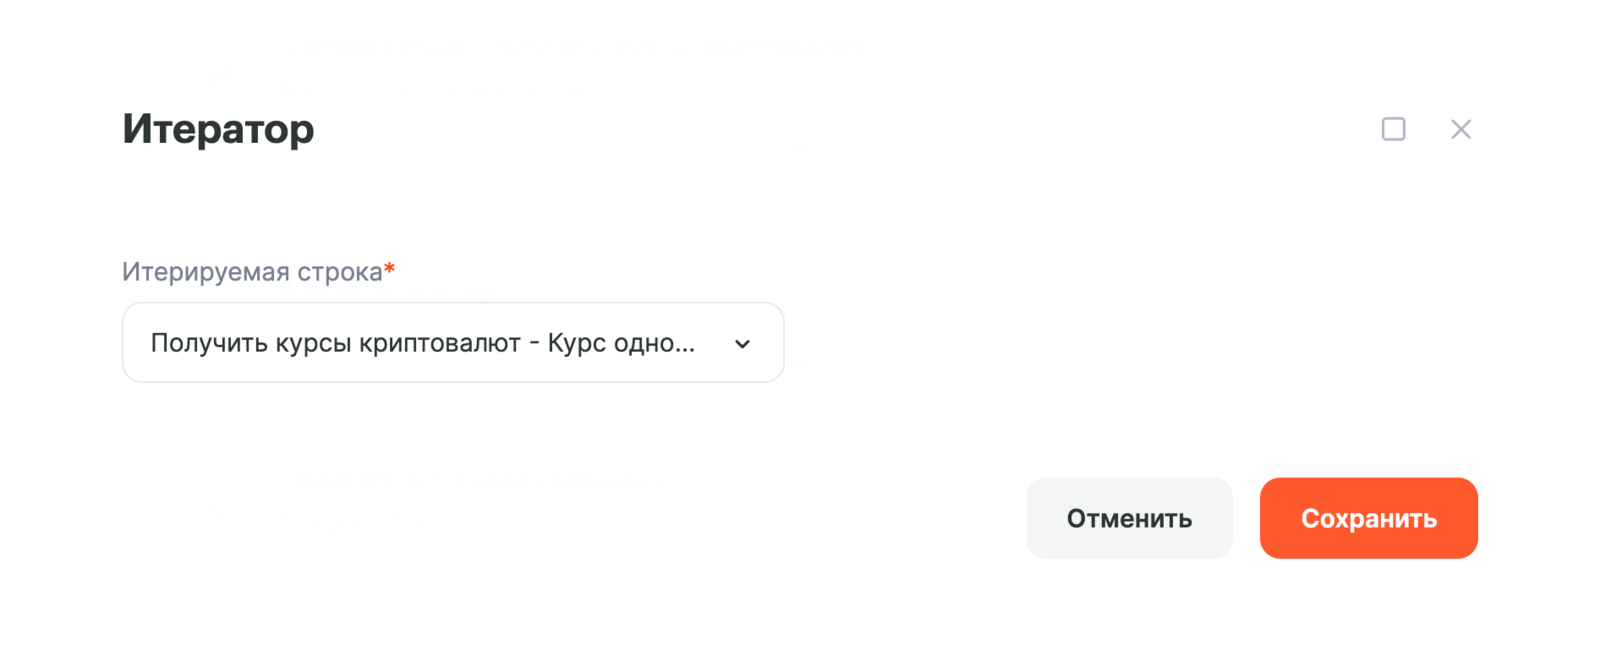Click the grey Отменить button
1600x661 pixels.
(1128, 518)
